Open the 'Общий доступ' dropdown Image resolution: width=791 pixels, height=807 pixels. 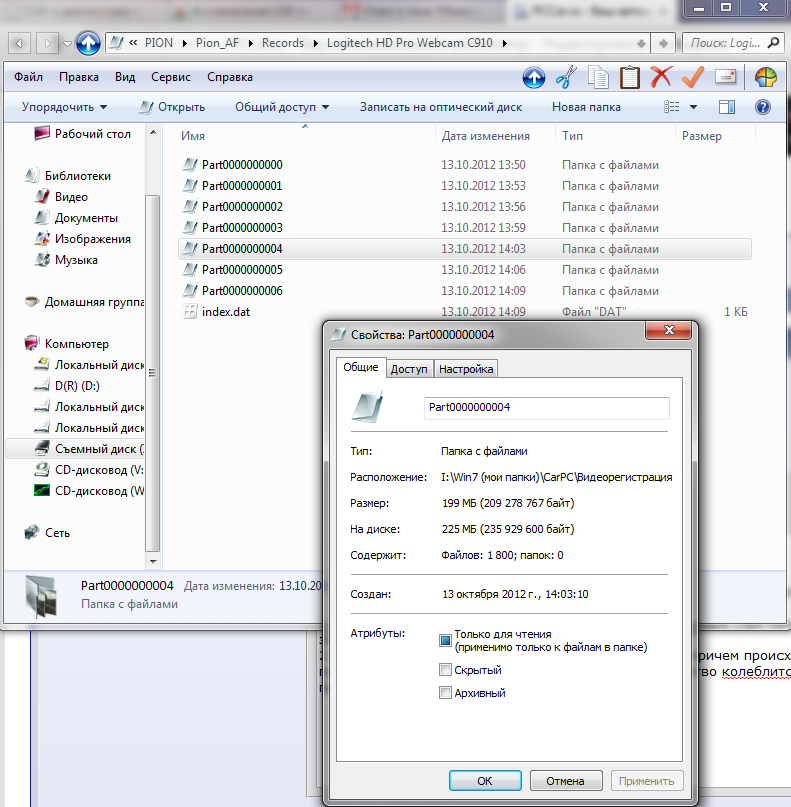tap(282, 107)
